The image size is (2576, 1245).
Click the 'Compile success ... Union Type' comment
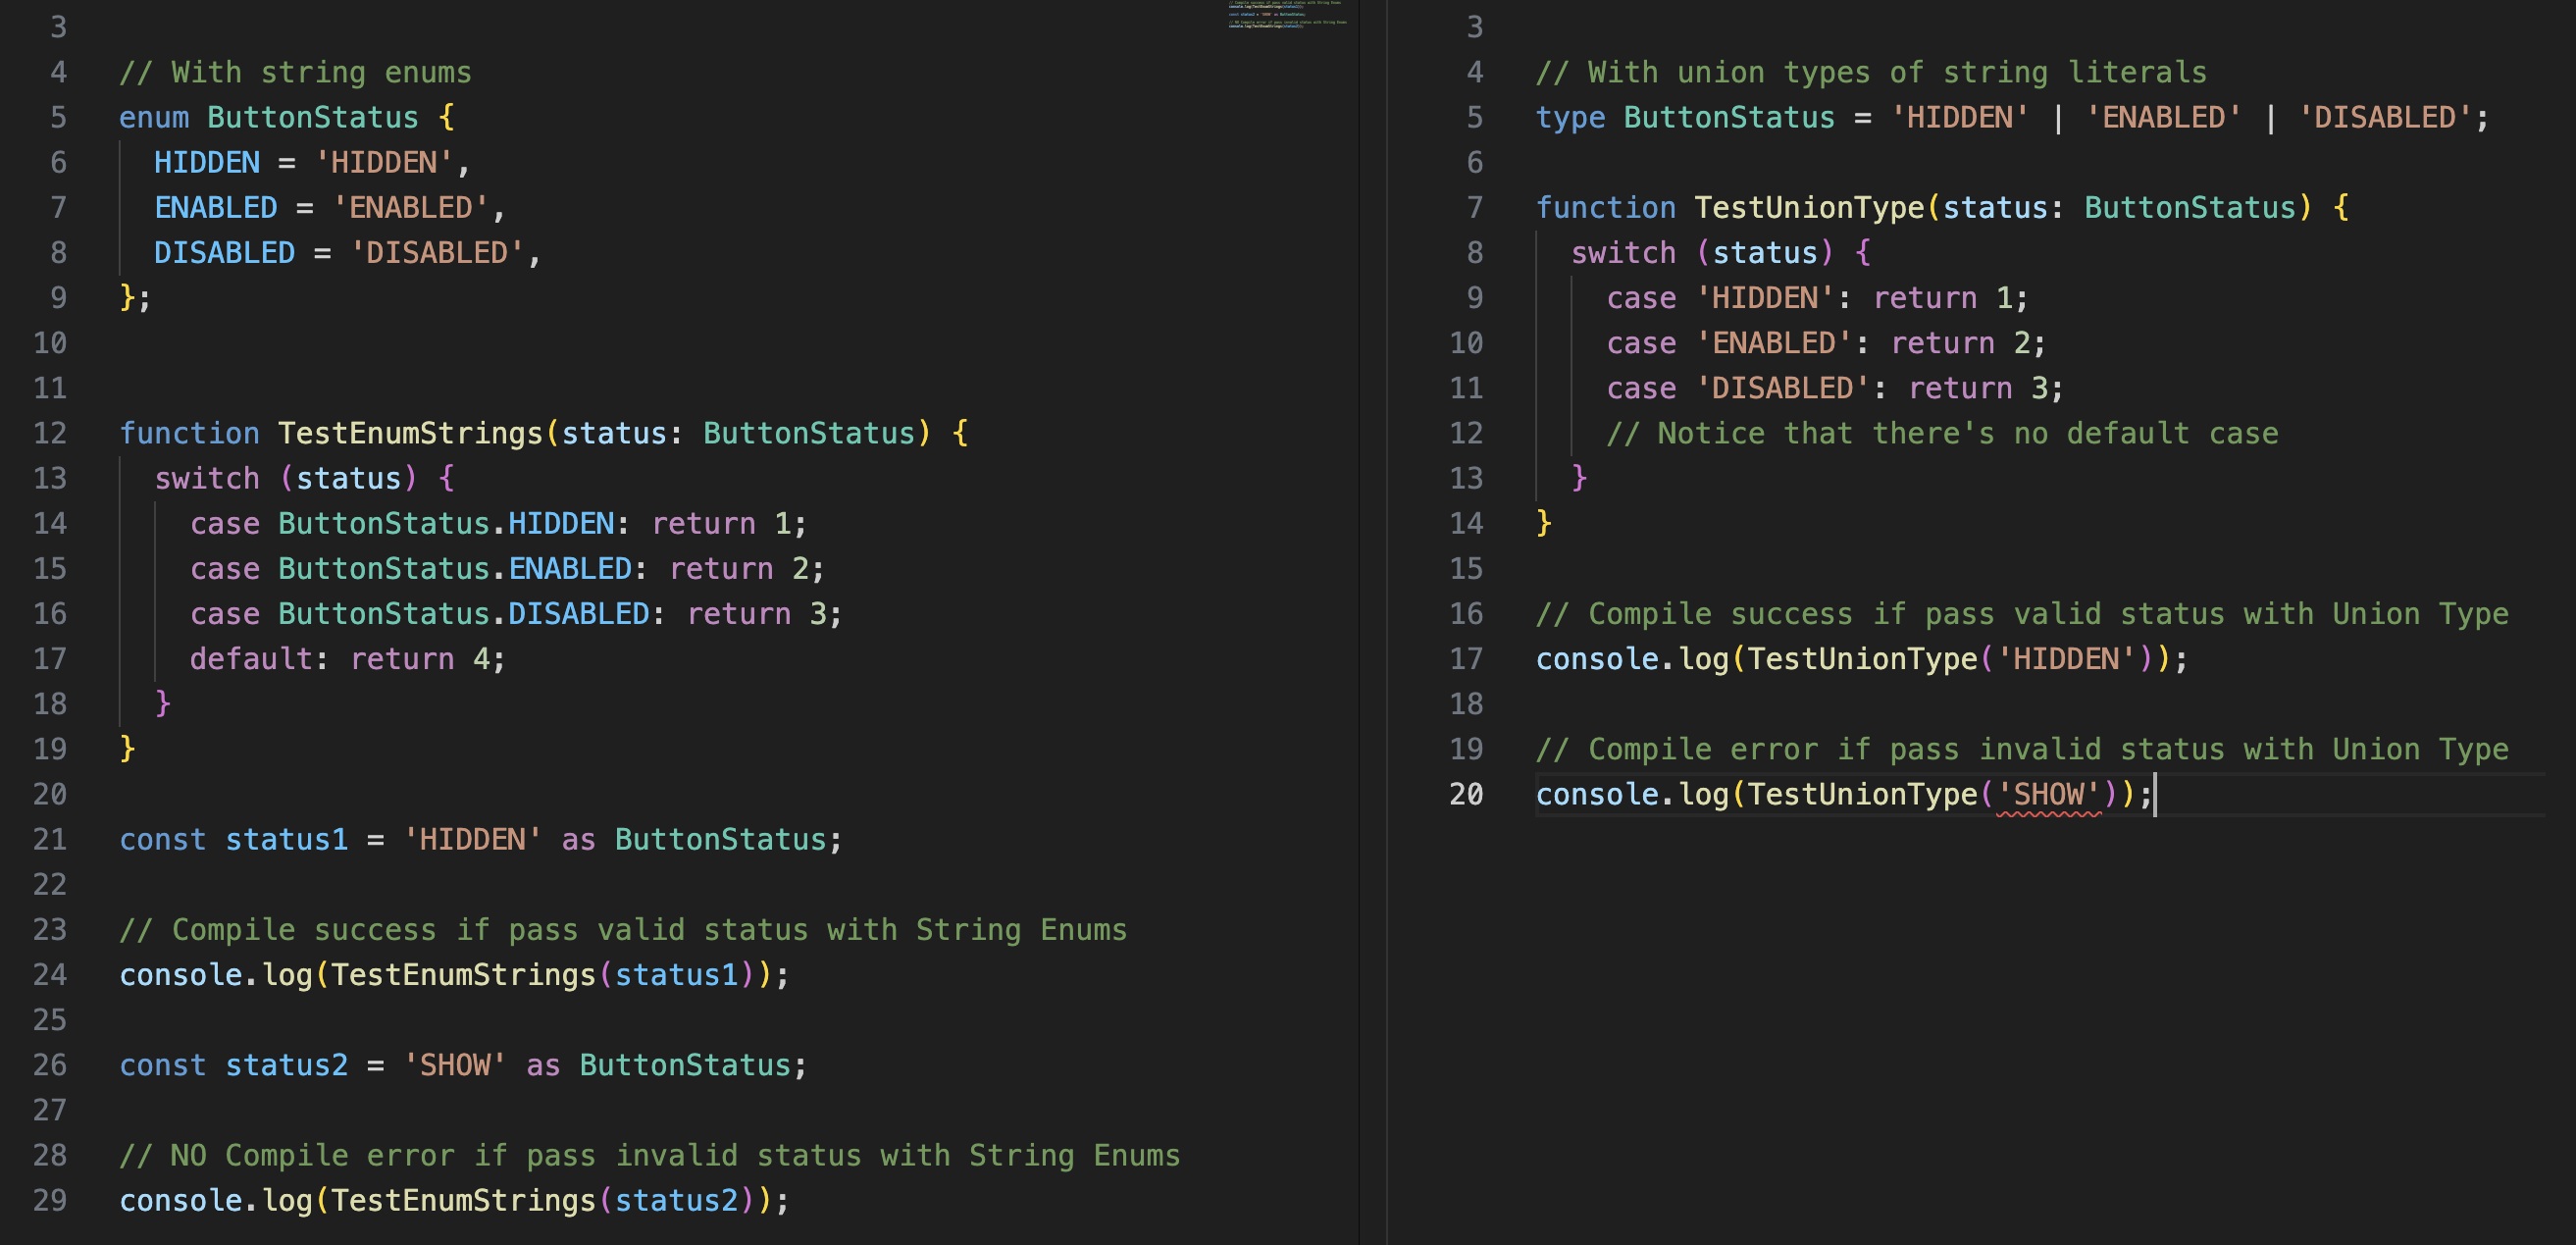2022,613
